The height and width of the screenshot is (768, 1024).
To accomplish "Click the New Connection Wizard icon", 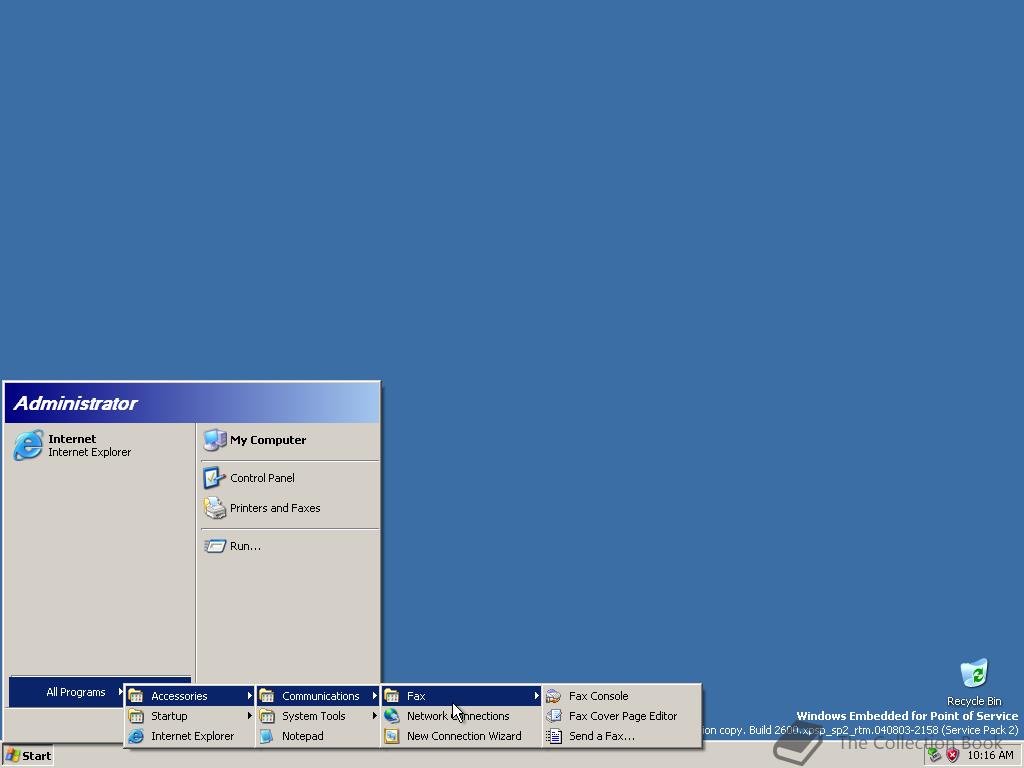I will 392,736.
